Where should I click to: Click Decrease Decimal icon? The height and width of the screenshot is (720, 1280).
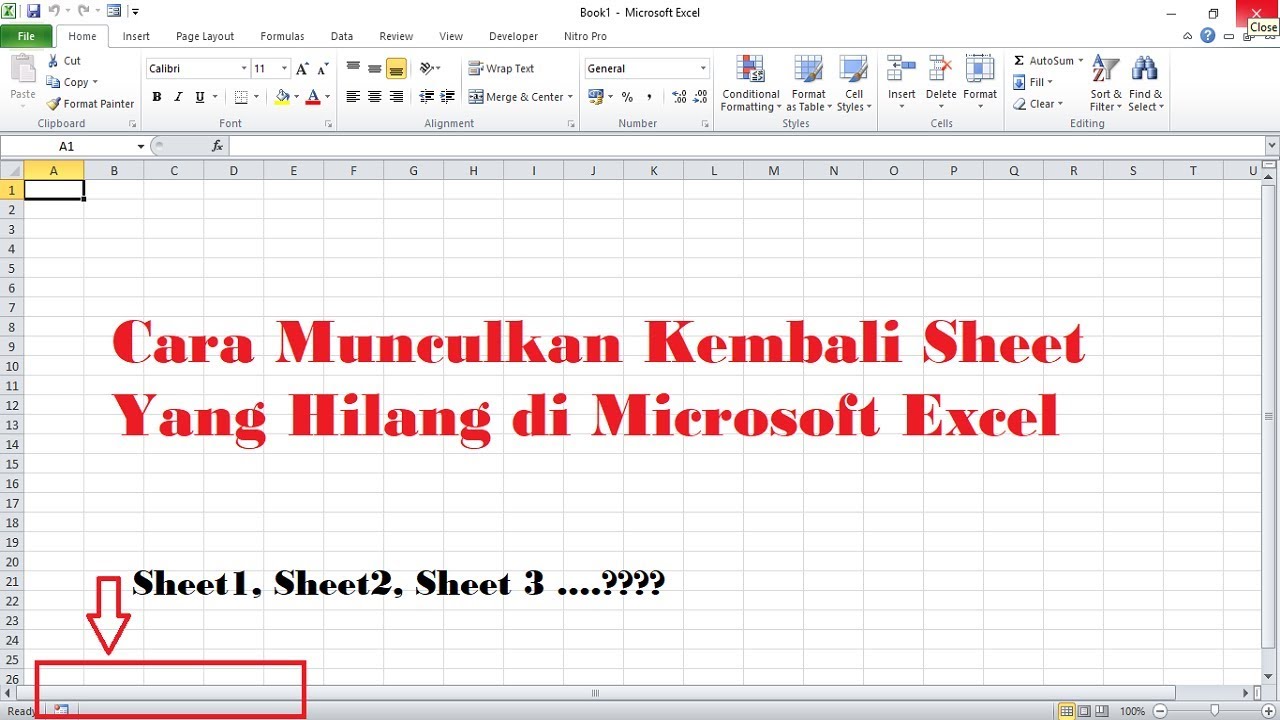(x=700, y=97)
